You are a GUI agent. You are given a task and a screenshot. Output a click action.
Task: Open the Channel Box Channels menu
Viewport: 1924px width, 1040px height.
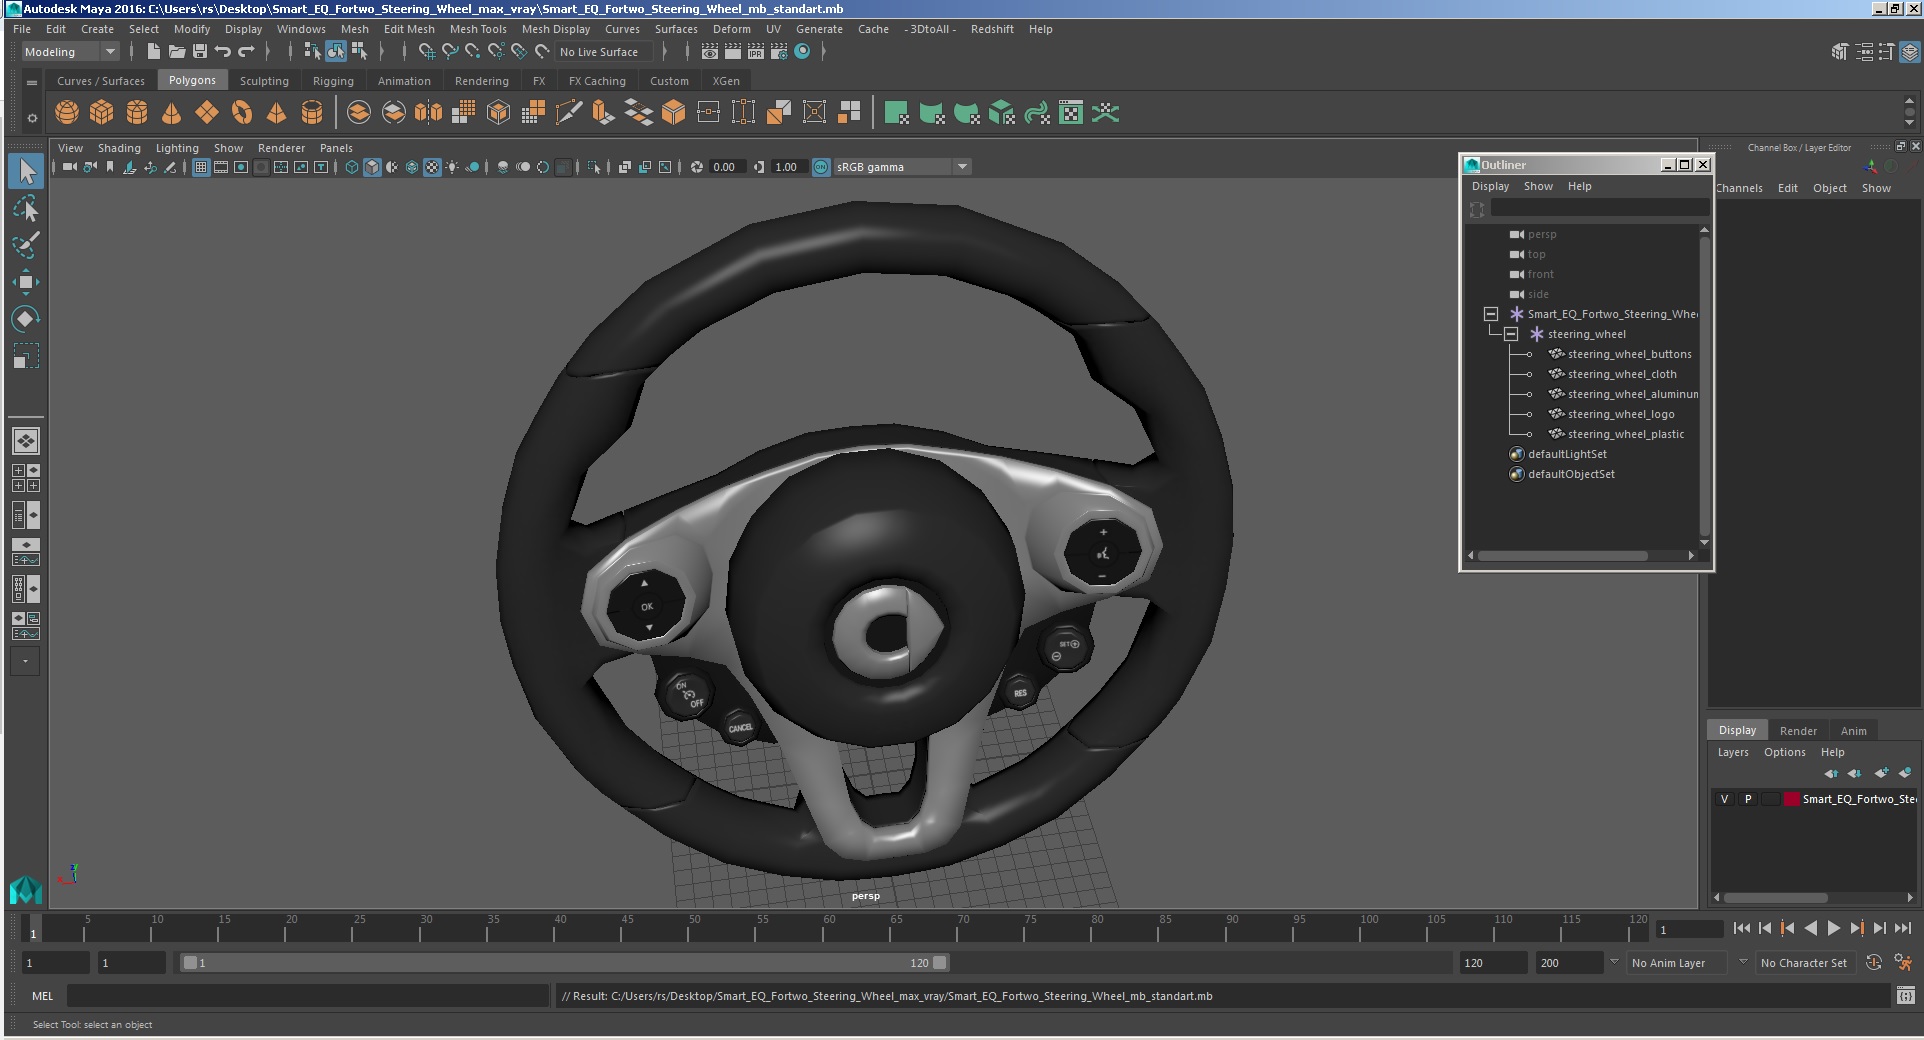click(x=1738, y=188)
